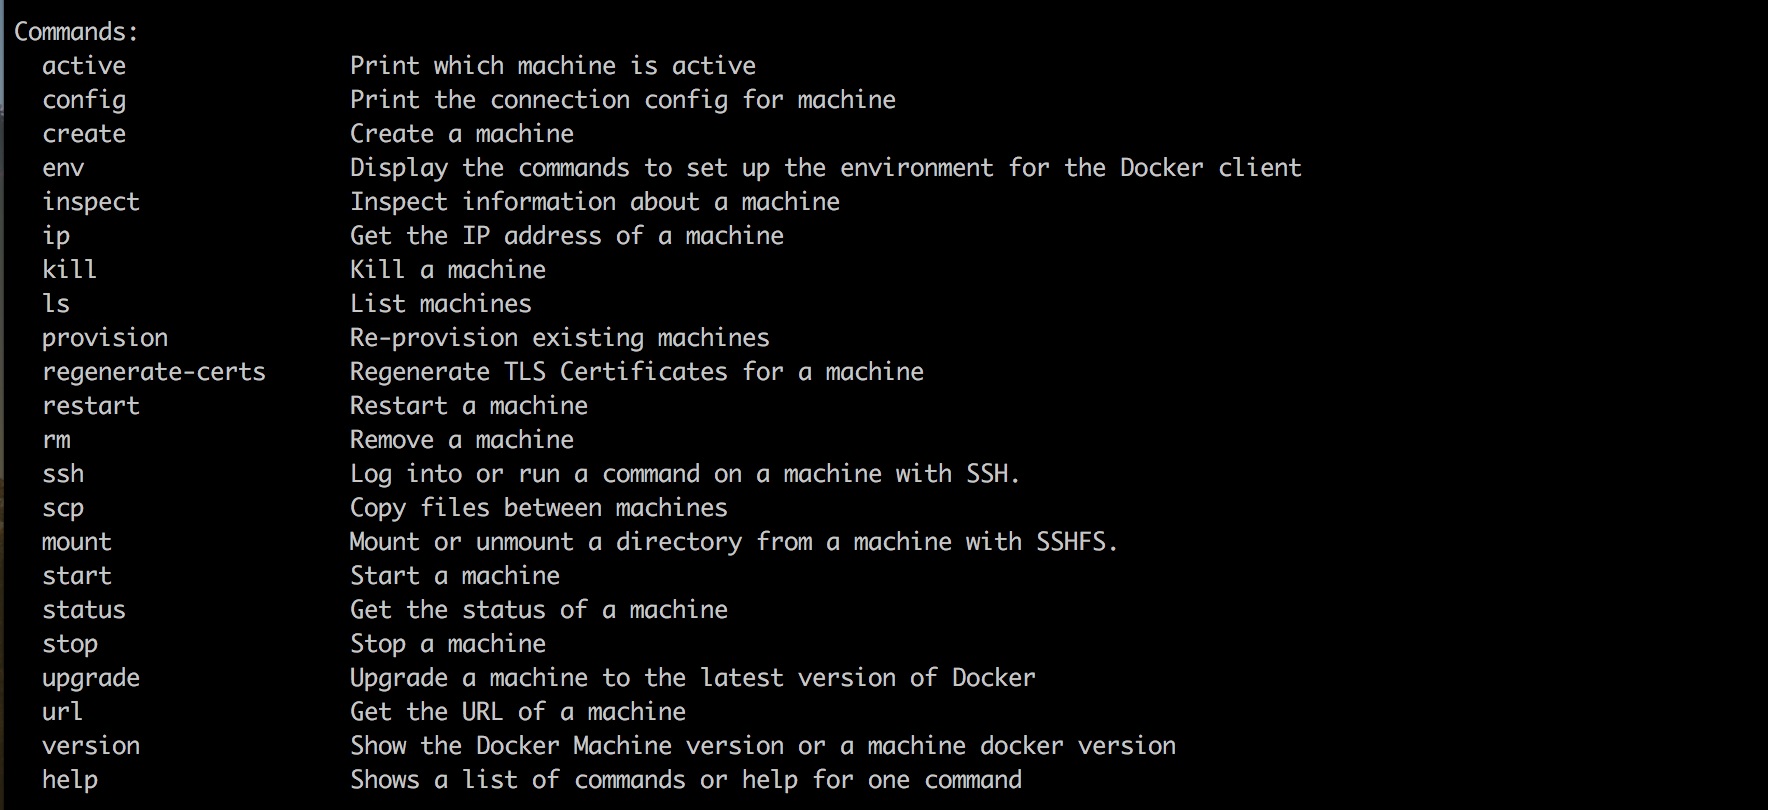Click the 'help' command entry
This screenshot has height=810, width=1768.
[70, 781]
